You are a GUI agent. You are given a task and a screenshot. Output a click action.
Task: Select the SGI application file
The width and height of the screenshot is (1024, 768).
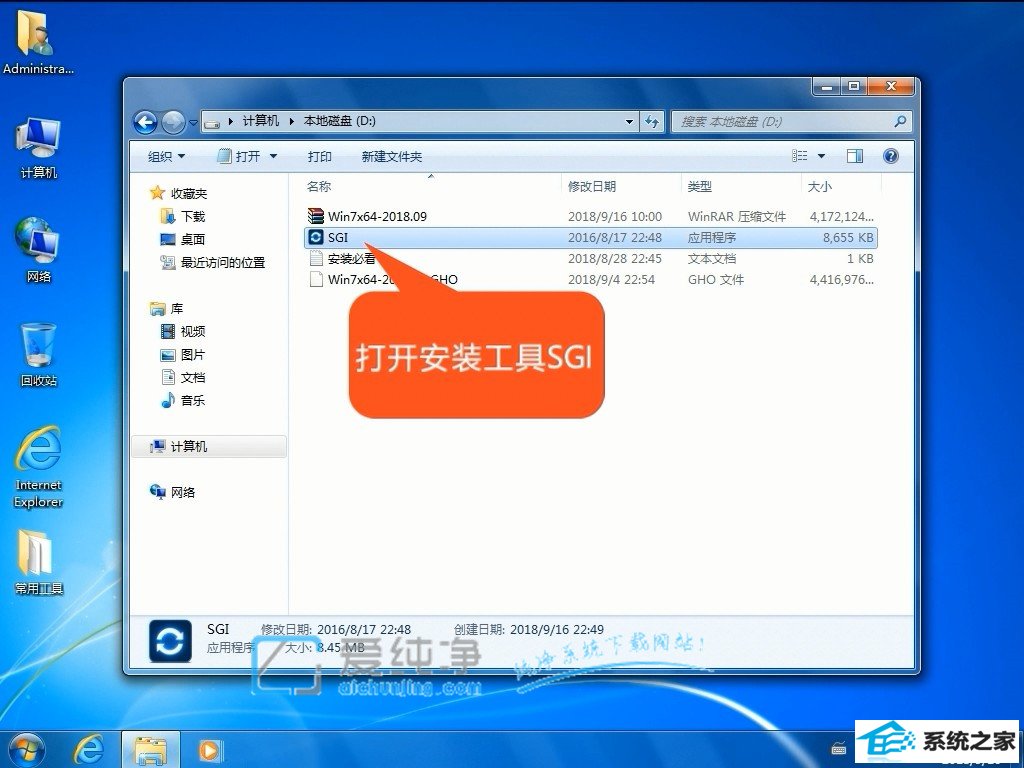(x=337, y=238)
